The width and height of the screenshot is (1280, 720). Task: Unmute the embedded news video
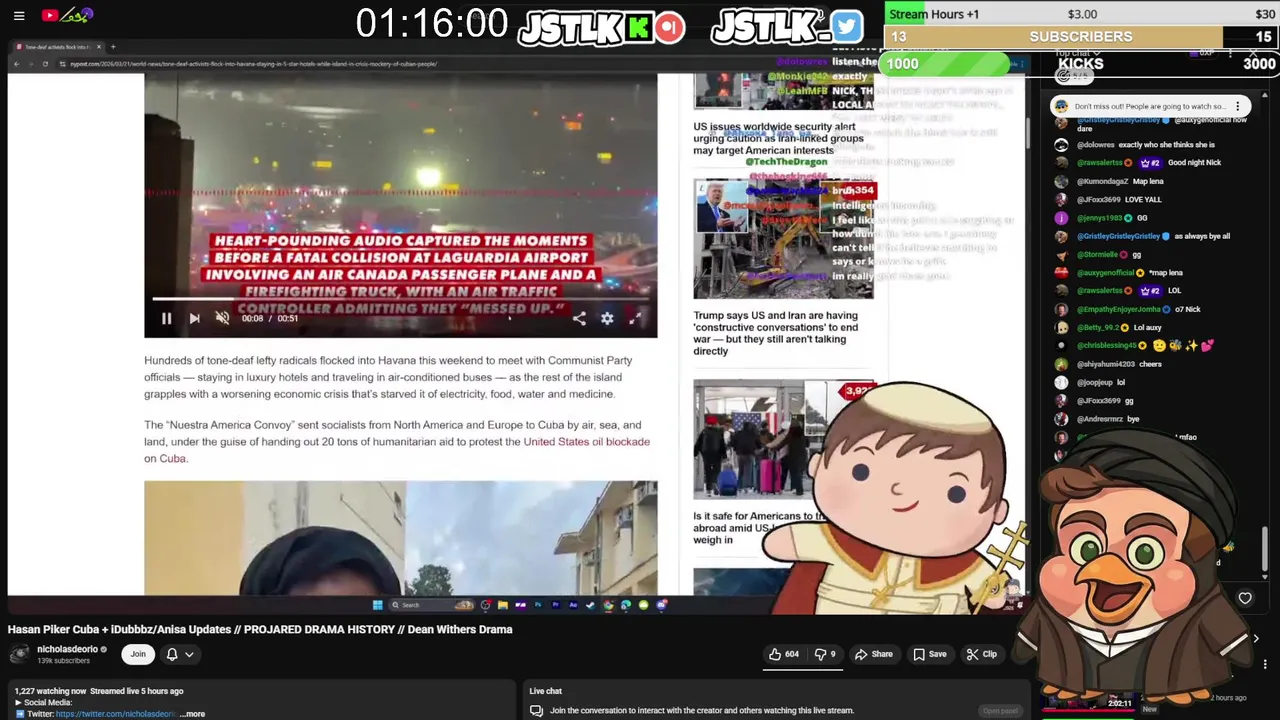point(222,318)
